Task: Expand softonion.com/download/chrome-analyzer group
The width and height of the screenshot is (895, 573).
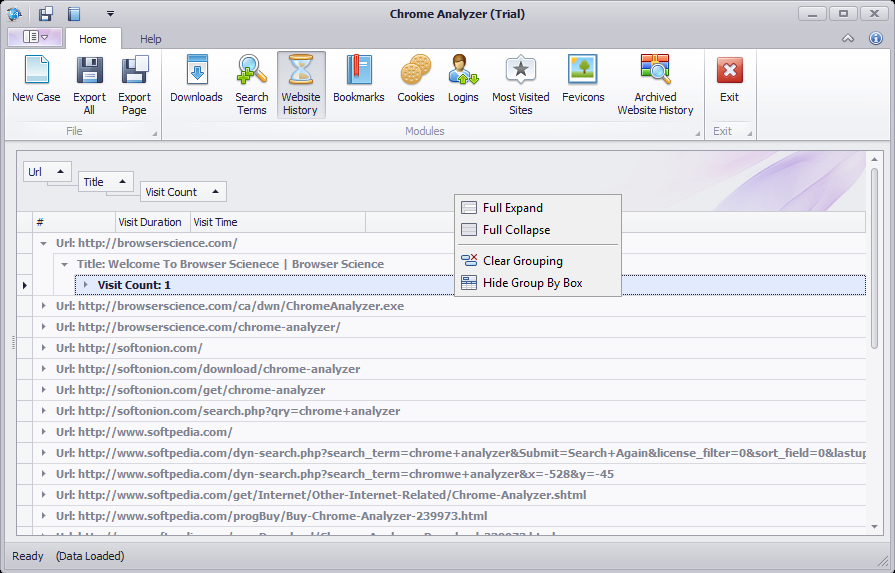Action: pos(43,369)
